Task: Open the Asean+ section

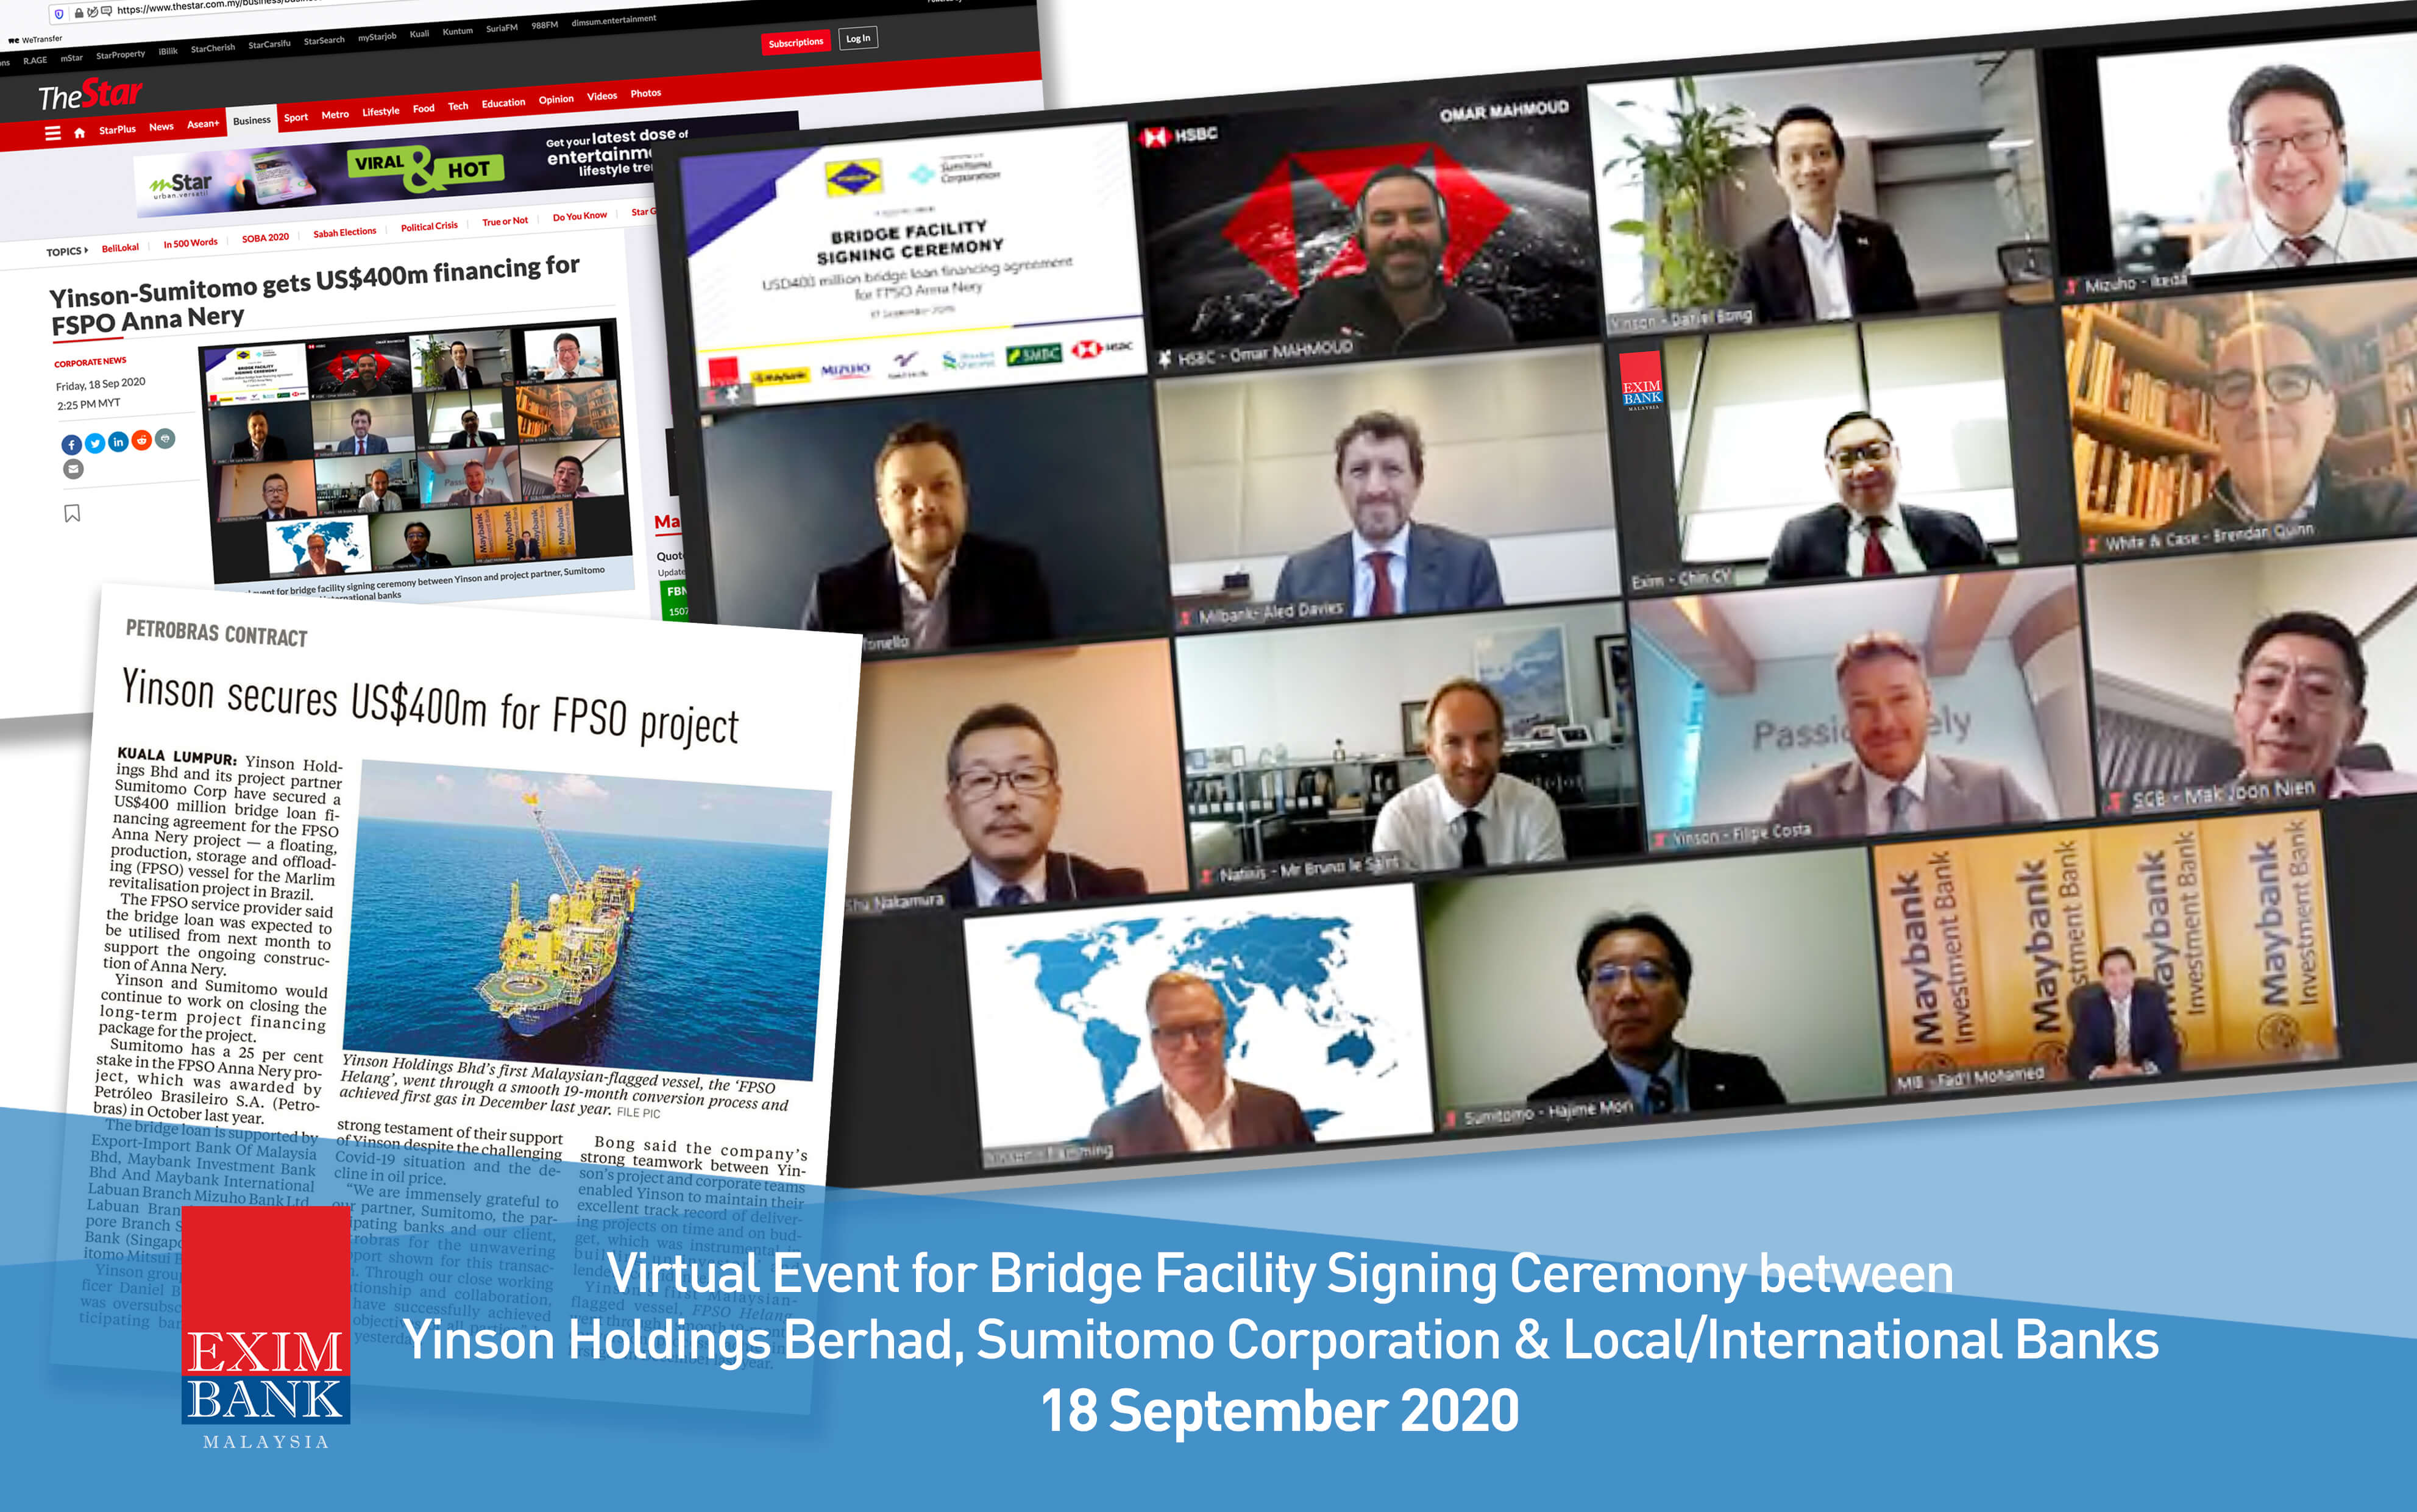Action: pyautogui.click(x=203, y=124)
